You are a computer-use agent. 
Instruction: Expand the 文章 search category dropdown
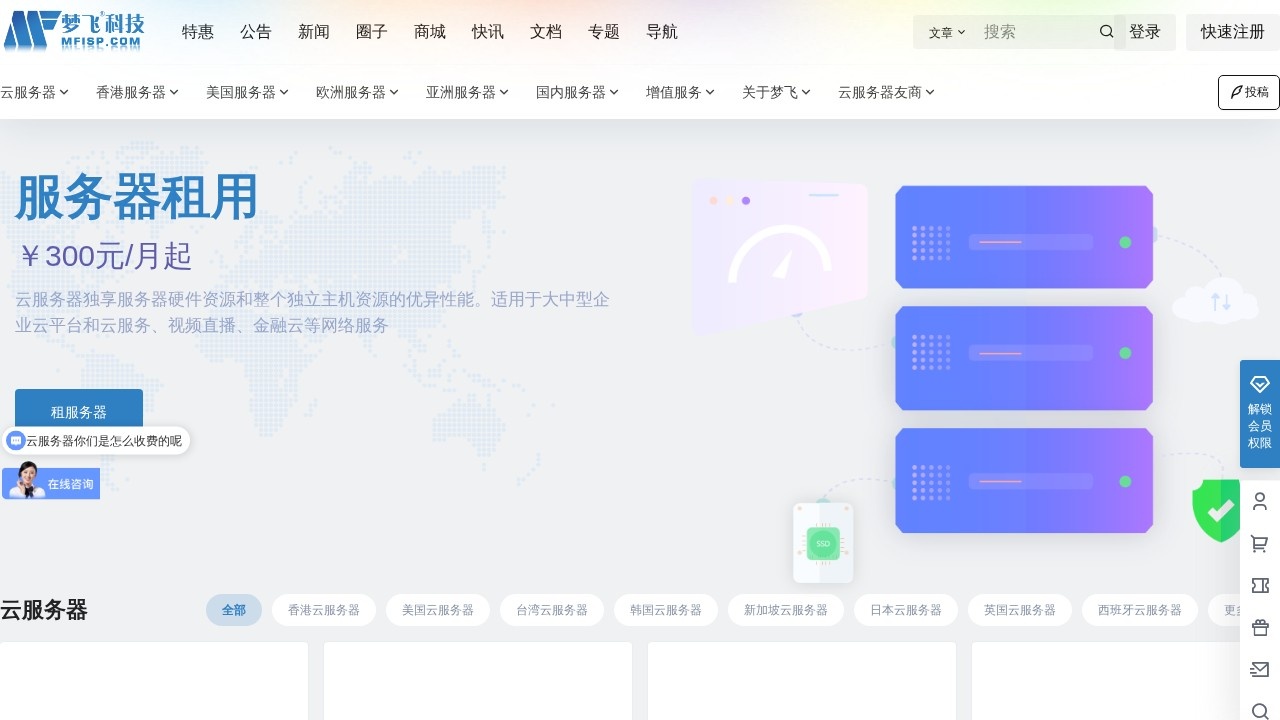tap(944, 31)
